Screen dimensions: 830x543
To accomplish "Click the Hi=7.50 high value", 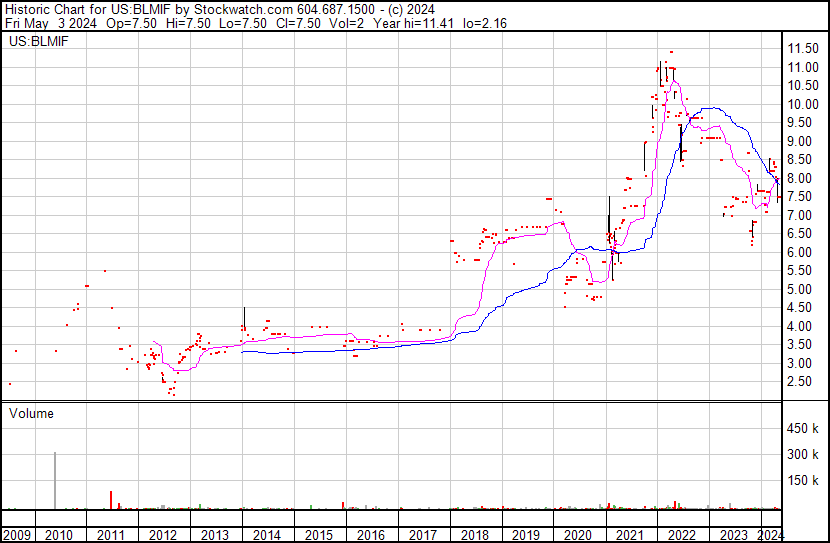I will [x=188, y=24].
